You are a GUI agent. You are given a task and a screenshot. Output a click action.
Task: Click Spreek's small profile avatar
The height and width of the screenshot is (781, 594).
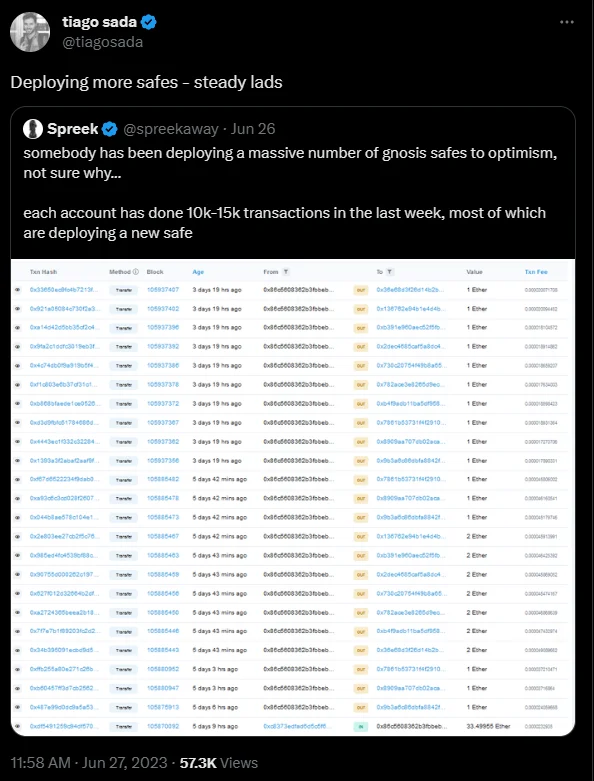pos(33,129)
